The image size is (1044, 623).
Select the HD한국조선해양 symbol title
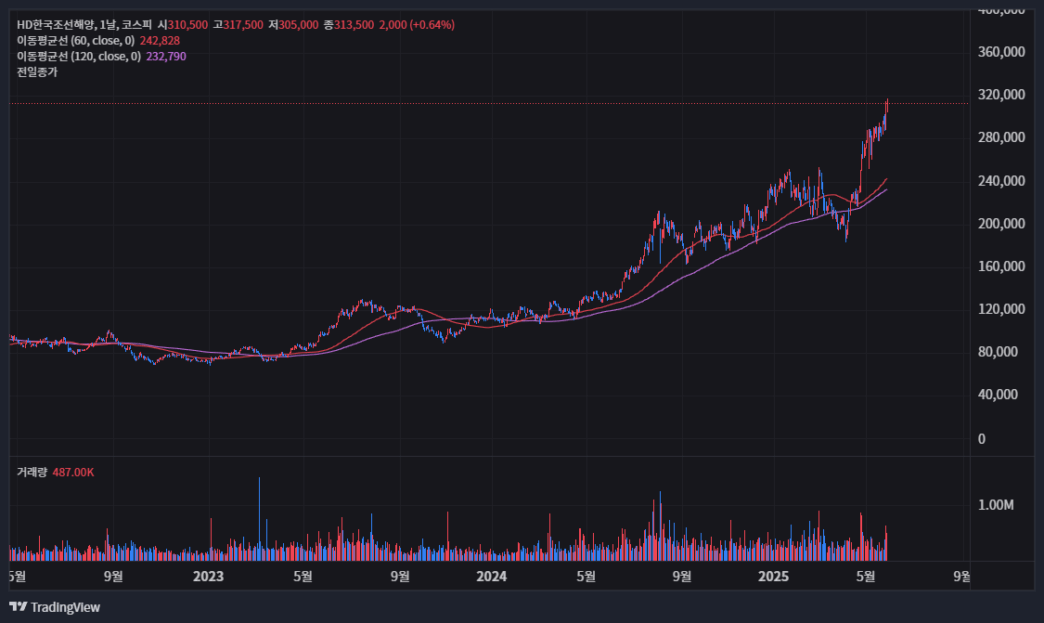click(57, 25)
